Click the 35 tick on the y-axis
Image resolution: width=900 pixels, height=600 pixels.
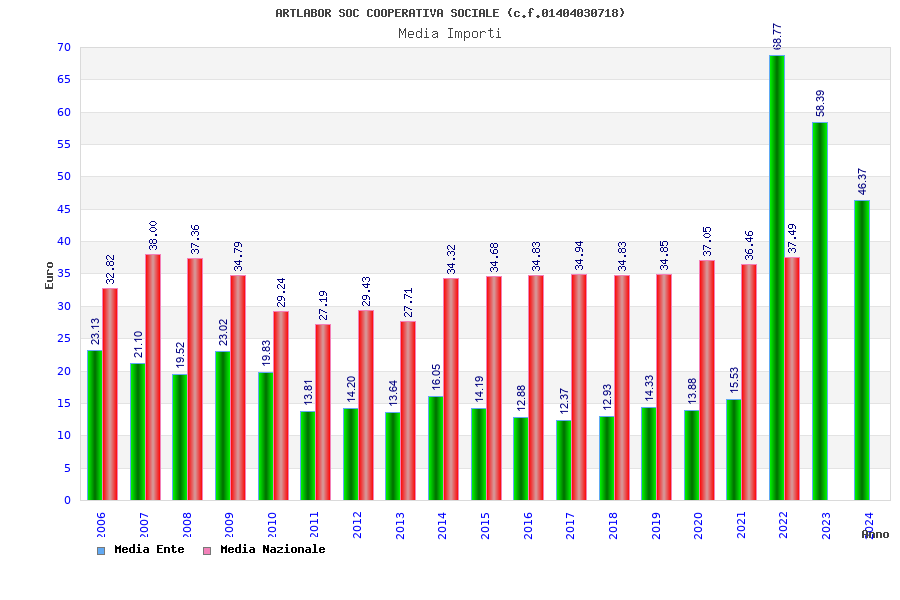pyautogui.click(x=64, y=274)
